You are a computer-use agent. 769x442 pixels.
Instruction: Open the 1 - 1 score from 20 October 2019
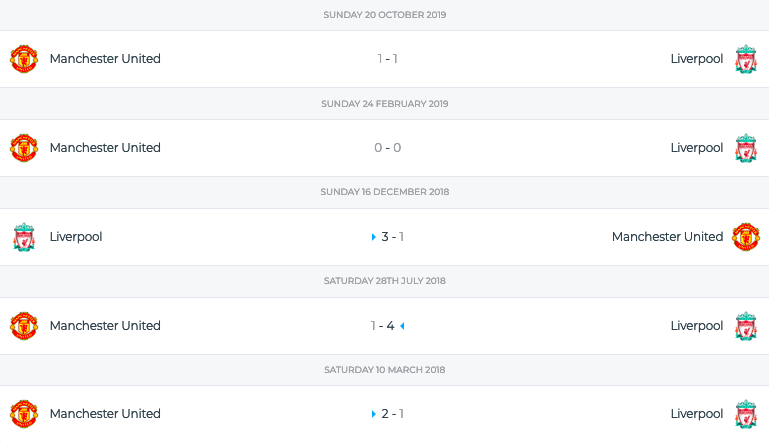point(387,59)
